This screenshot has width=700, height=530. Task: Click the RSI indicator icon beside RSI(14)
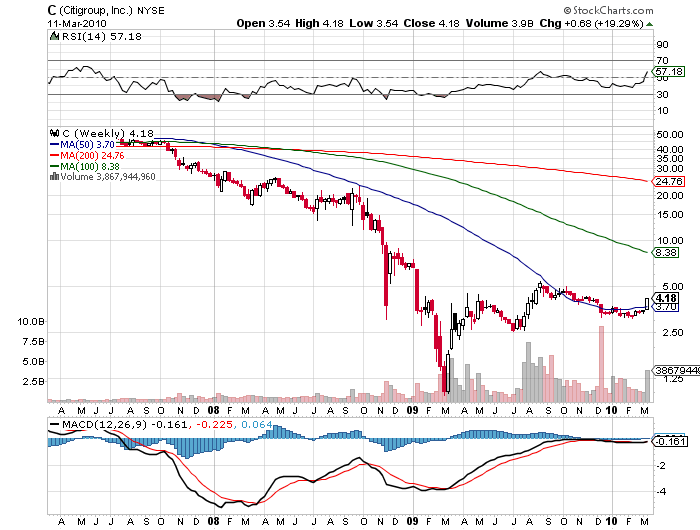pos(54,36)
